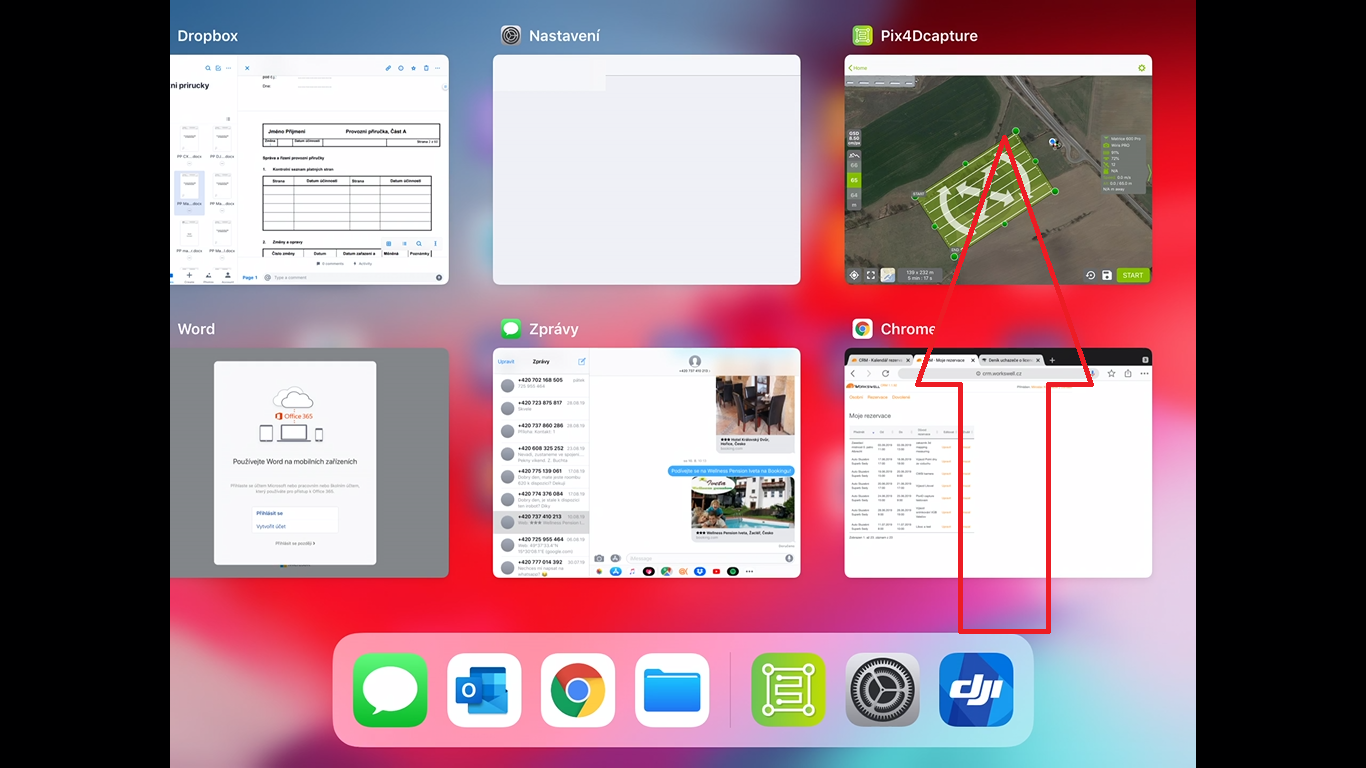The width and height of the screenshot is (1366, 768).
Task: Open Rezervace menu on crm.workswell.cz
Action: pyautogui.click(x=877, y=397)
